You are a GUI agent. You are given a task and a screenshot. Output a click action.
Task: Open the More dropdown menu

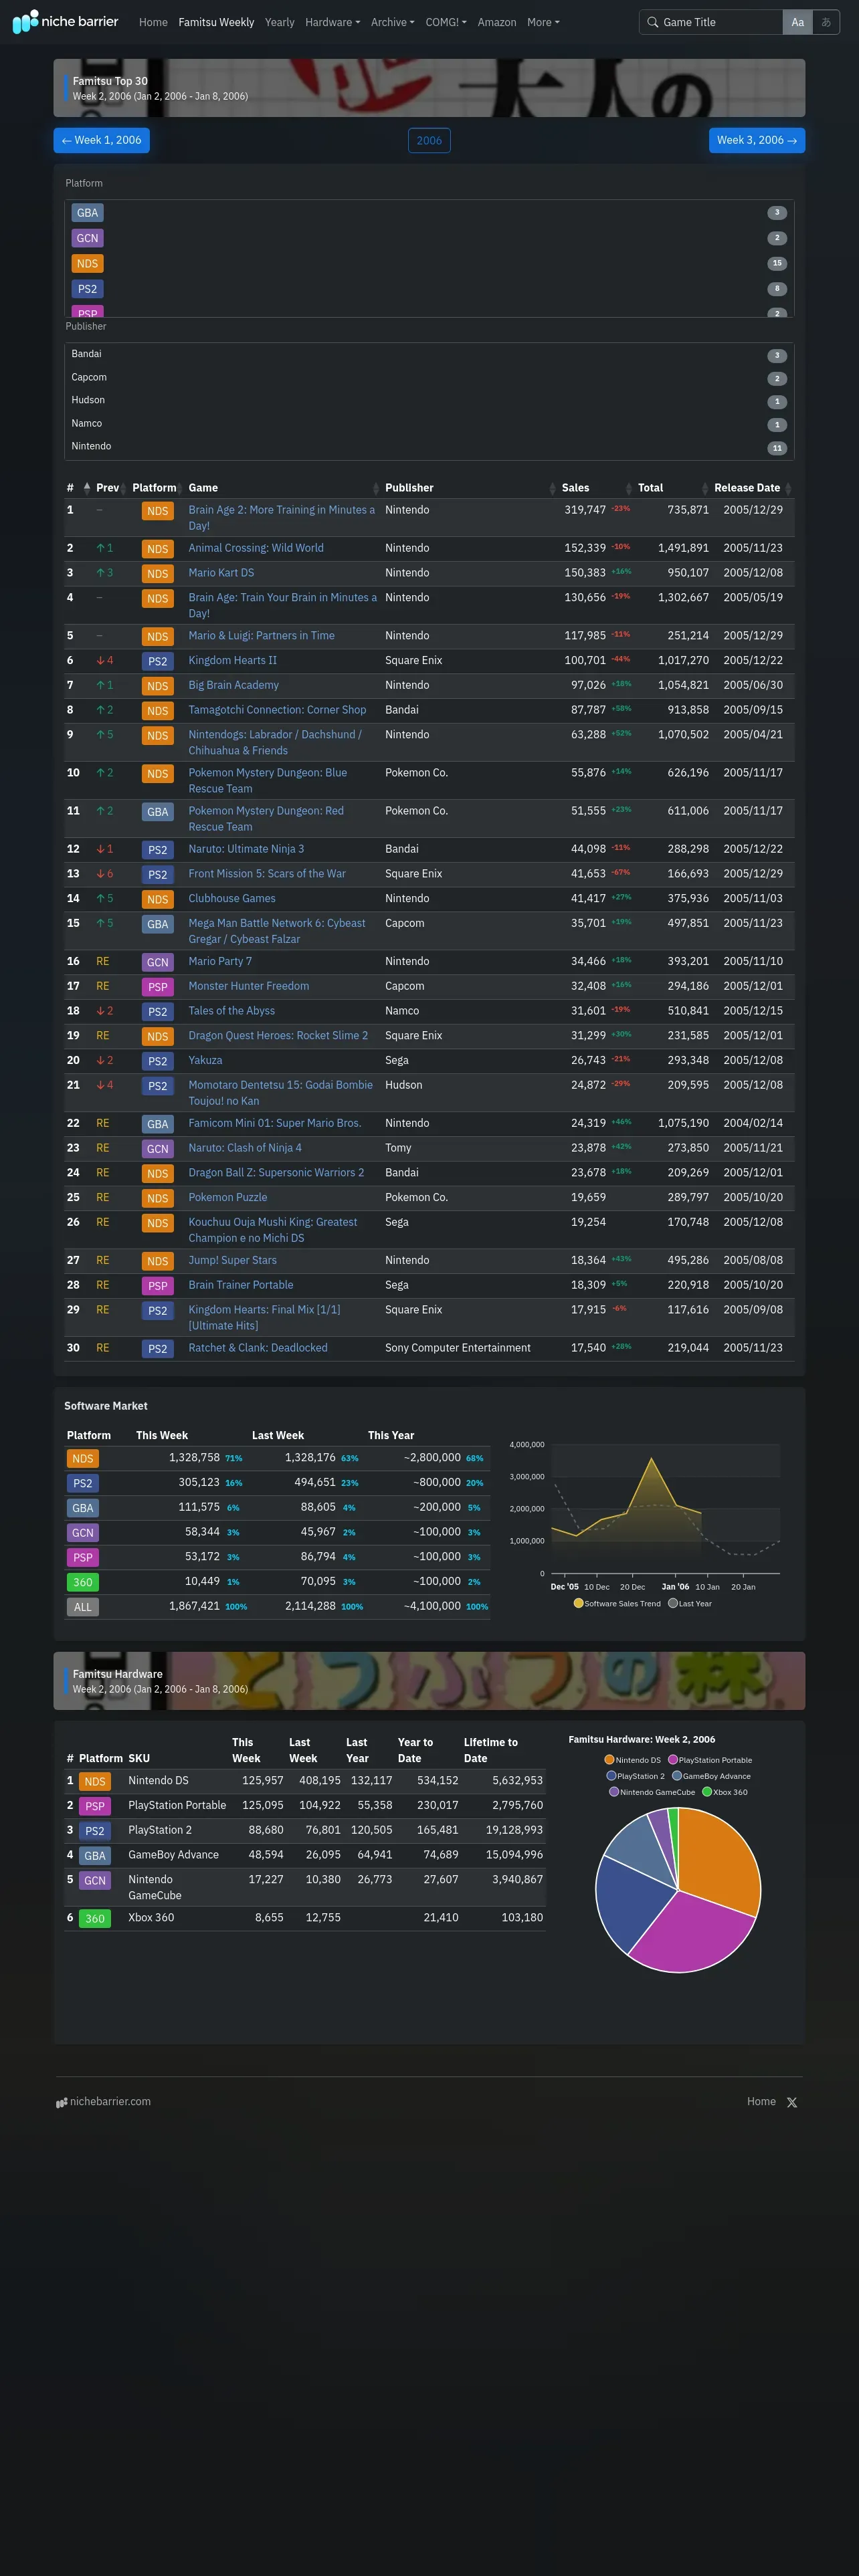[x=543, y=22]
